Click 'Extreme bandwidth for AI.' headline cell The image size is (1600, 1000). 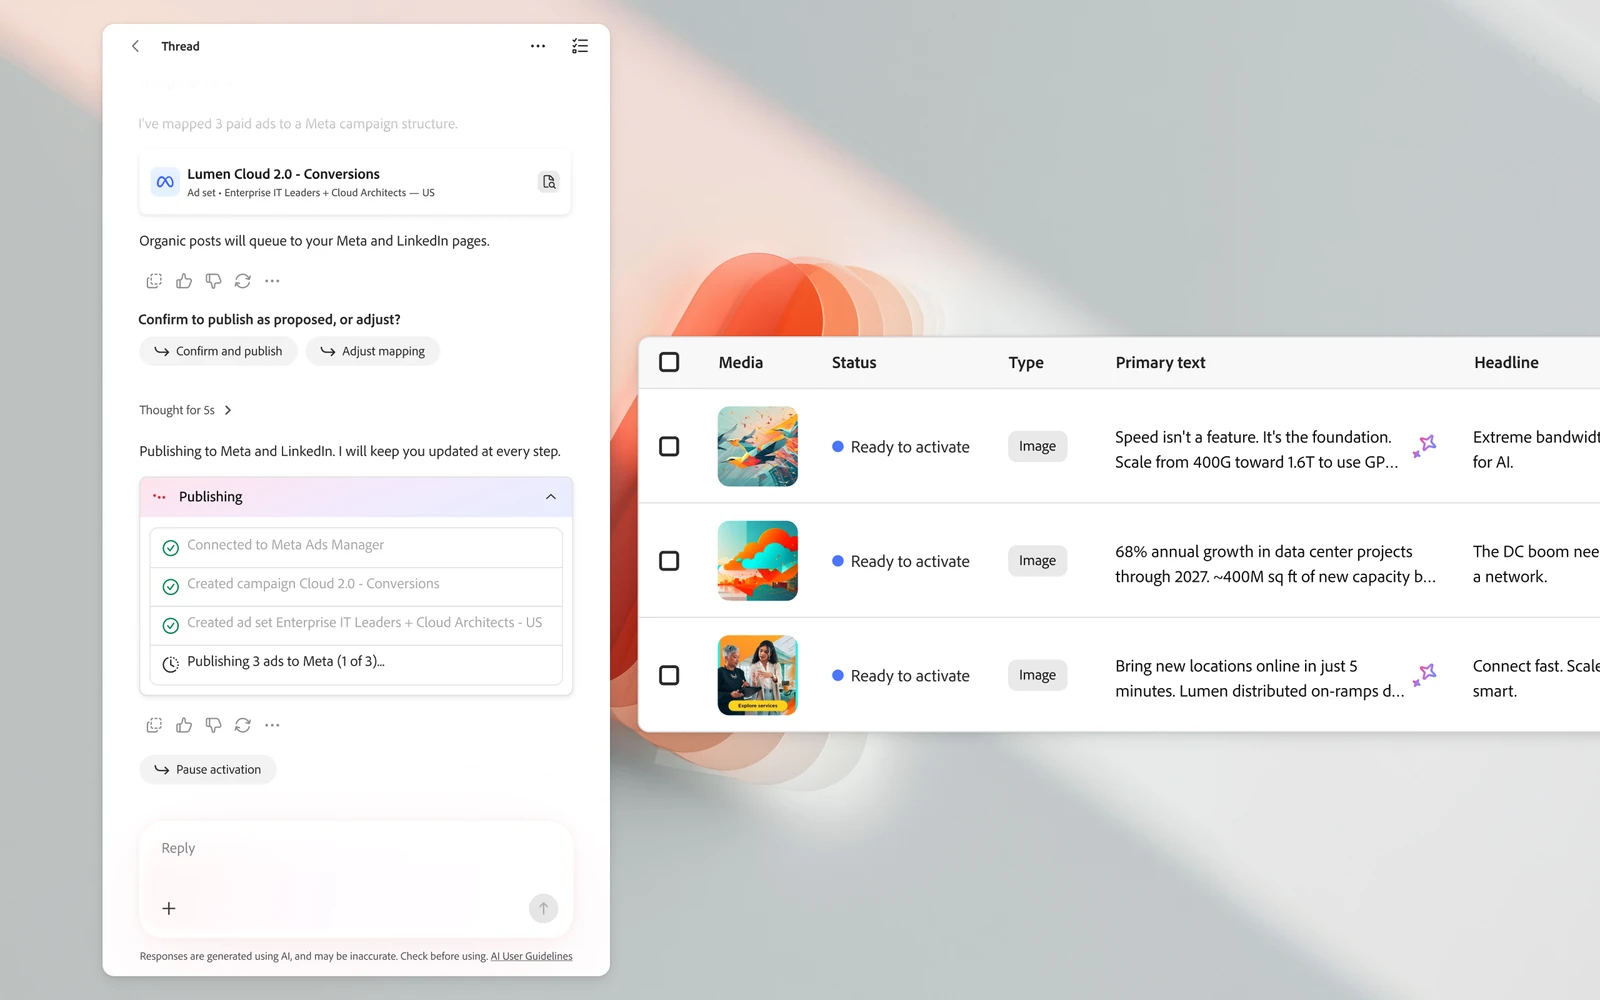[1536, 449]
